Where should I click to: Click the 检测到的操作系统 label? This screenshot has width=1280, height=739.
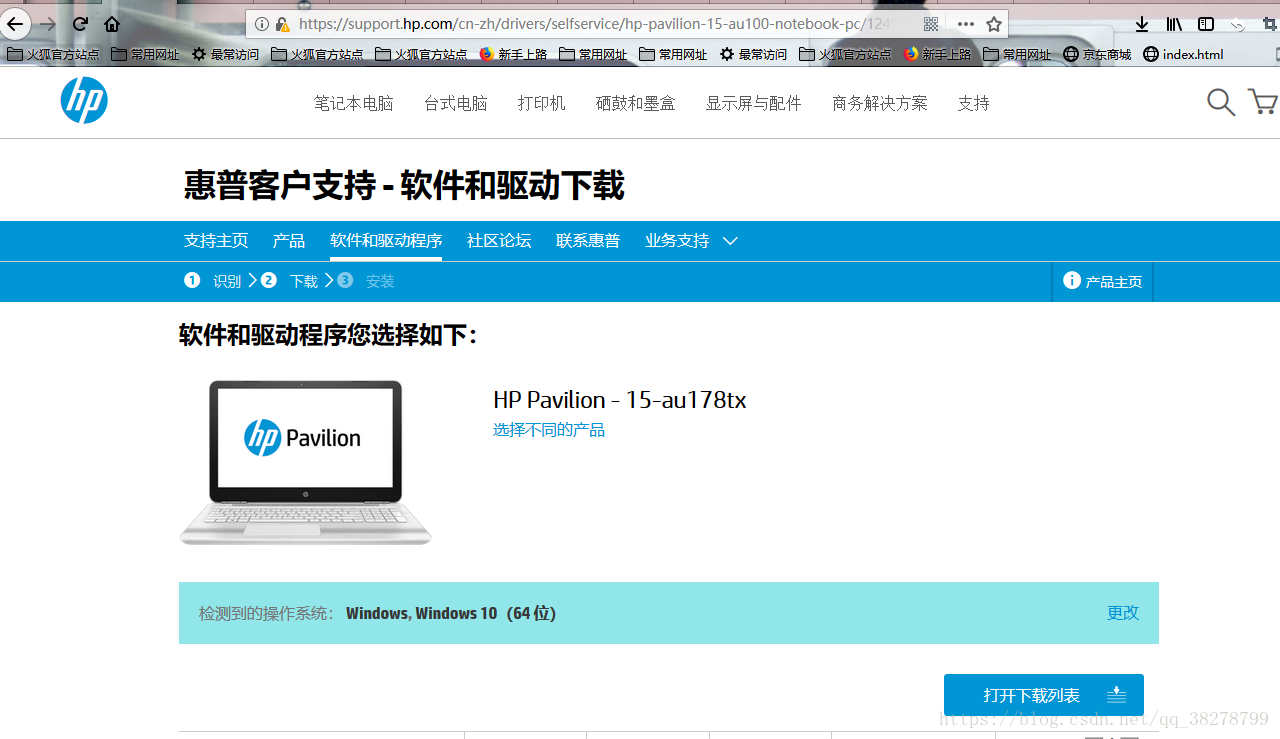click(266, 613)
